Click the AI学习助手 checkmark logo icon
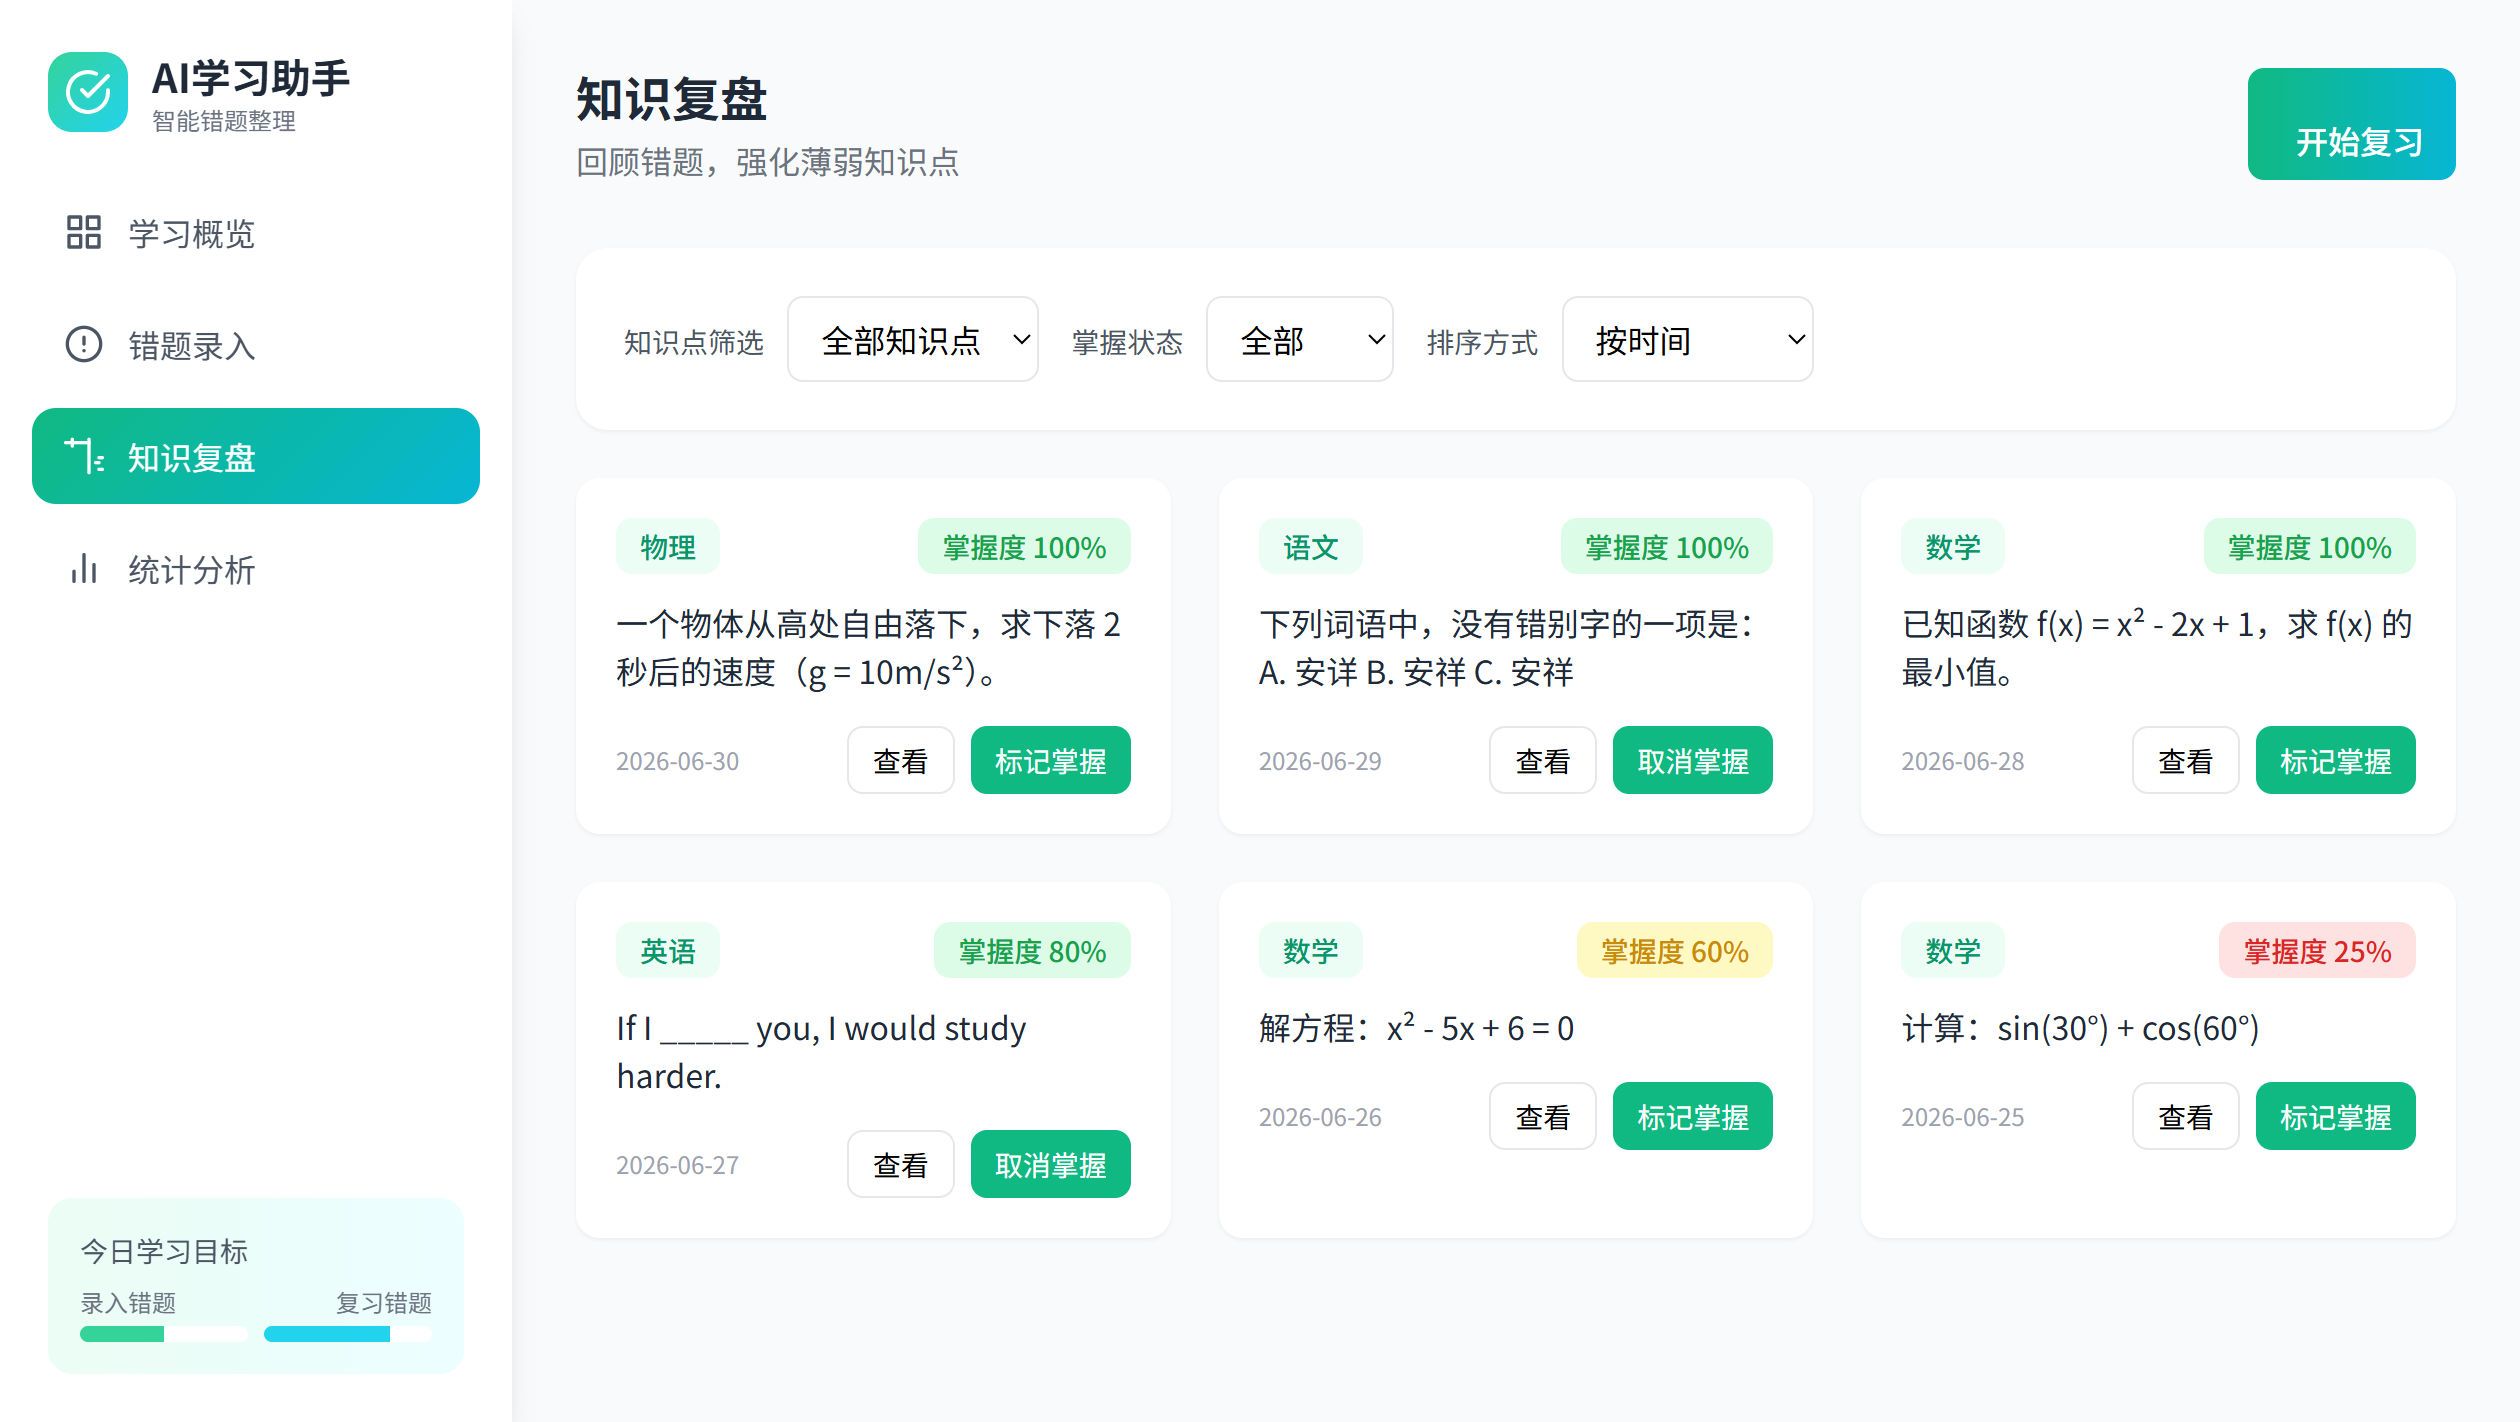 tap(88, 92)
